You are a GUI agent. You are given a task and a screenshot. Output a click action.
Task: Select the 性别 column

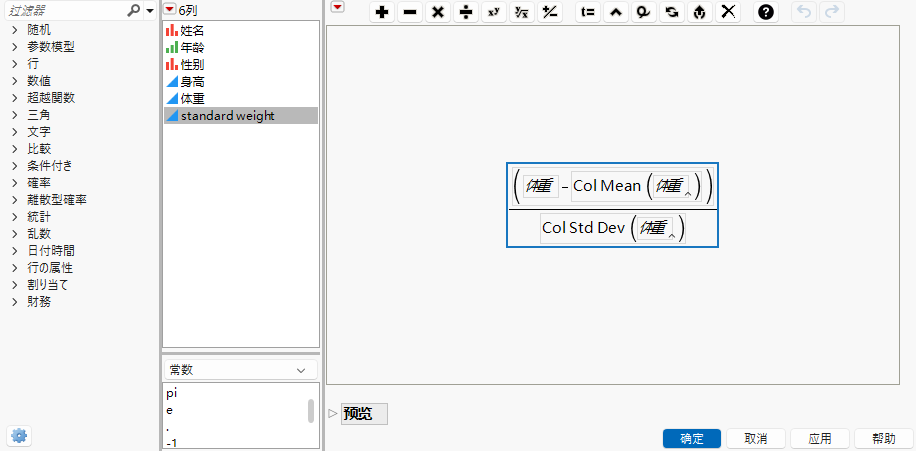click(x=241, y=64)
